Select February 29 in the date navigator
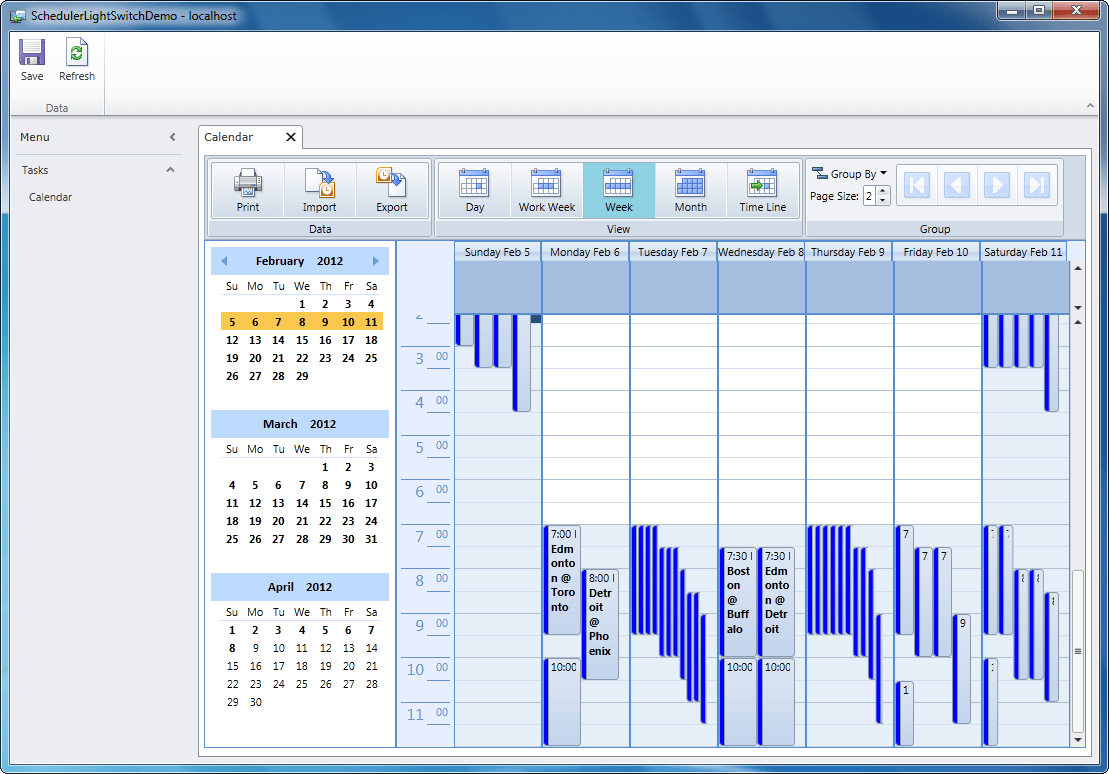 coord(302,376)
